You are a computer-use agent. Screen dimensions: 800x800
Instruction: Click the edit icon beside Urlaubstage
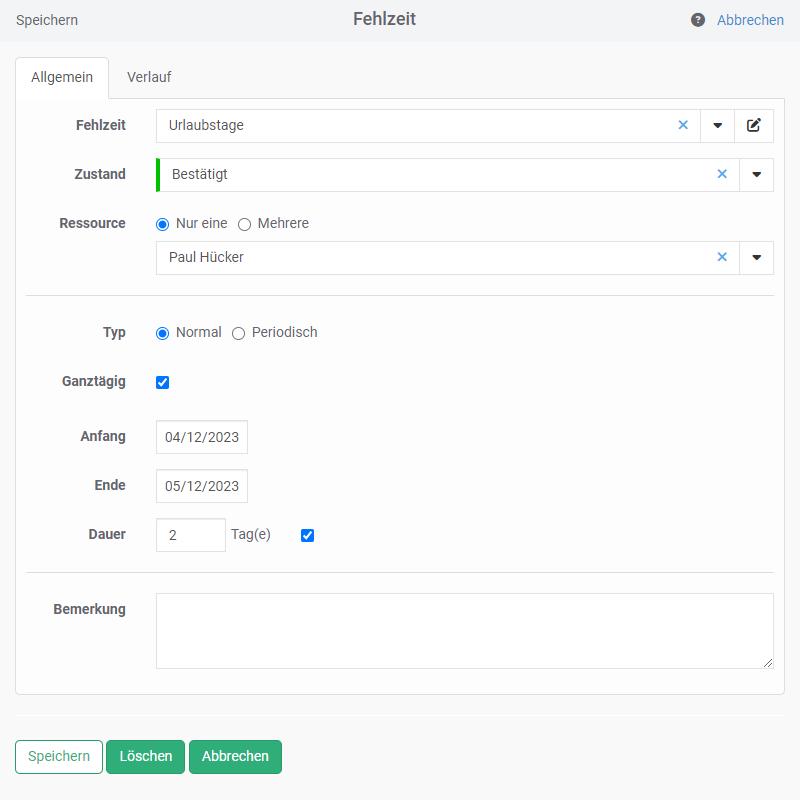pyautogui.click(x=754, y=126)
